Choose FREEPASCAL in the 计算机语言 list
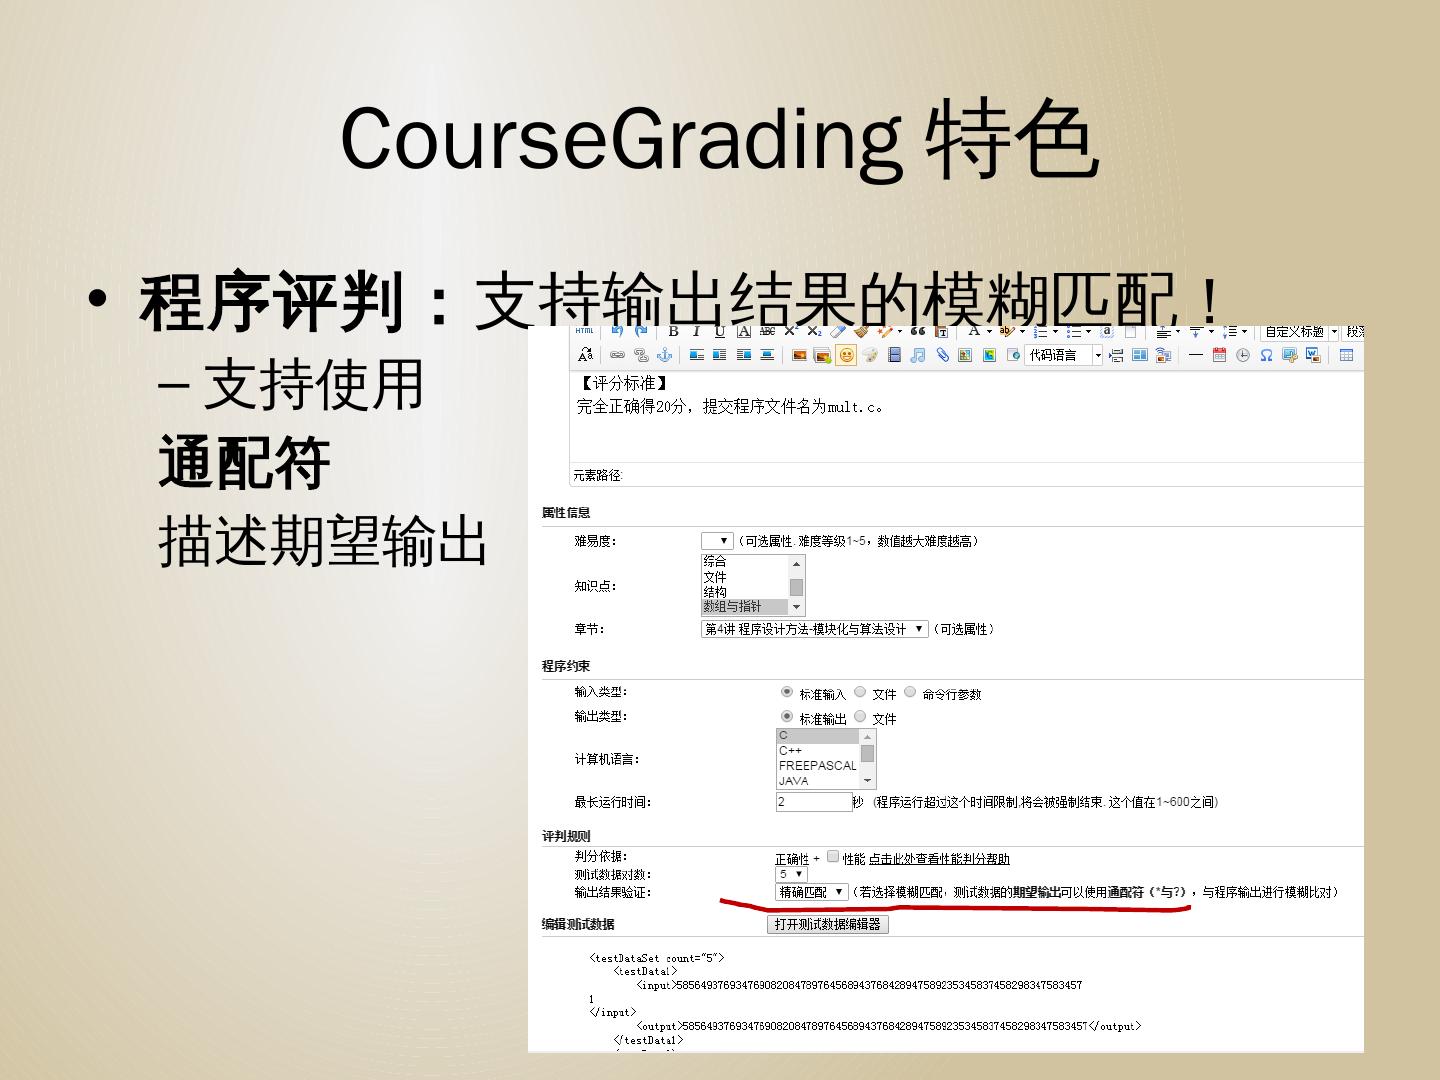Screen dimensions: 1440x1080 [818, 766]
